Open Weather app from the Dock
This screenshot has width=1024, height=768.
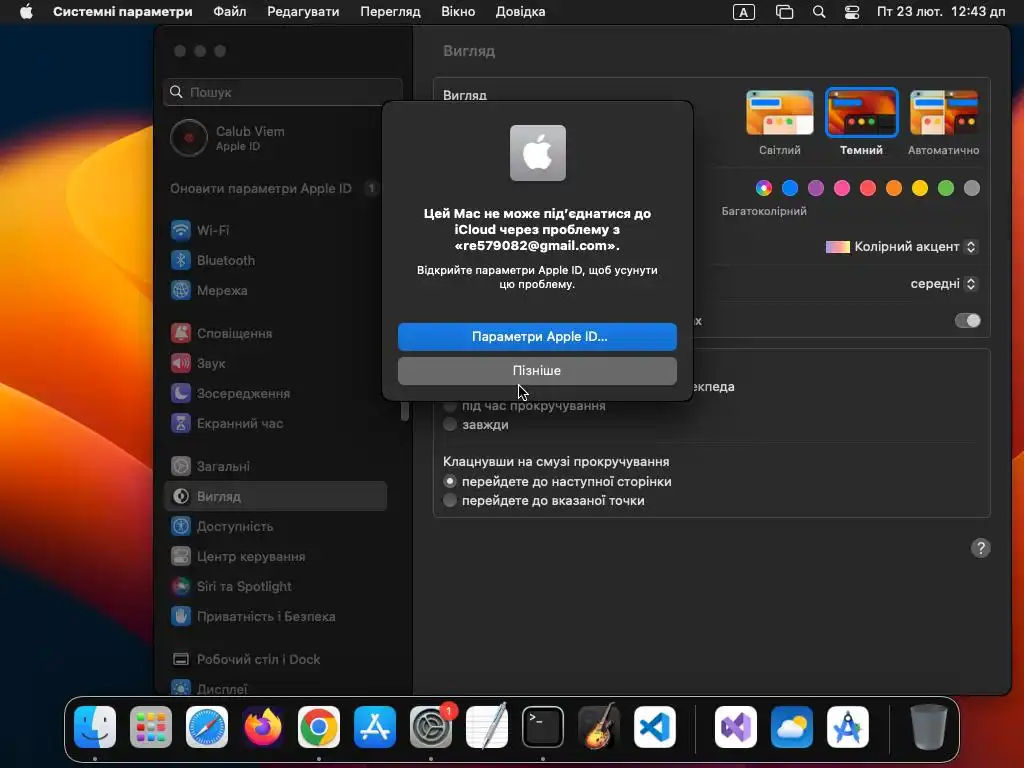(x=792, y=727)
